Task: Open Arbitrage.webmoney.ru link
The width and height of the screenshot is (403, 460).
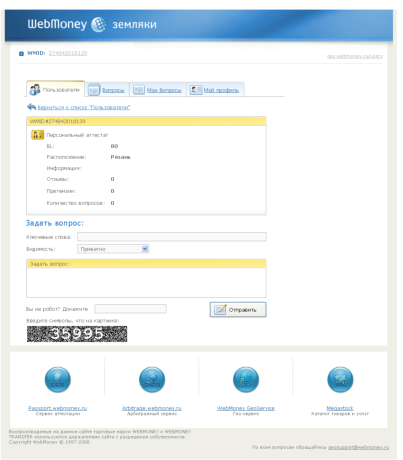Action: (152, 408)
